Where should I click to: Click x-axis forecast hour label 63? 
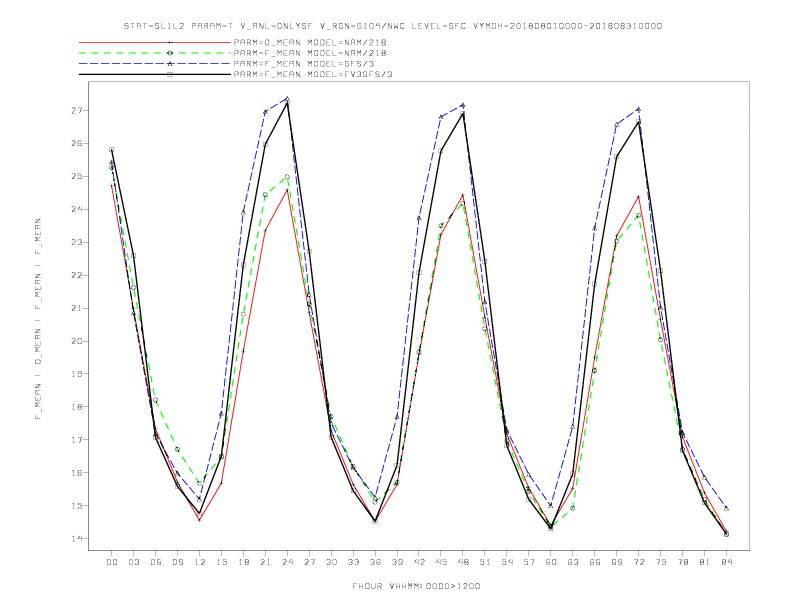tap(573, 562)
